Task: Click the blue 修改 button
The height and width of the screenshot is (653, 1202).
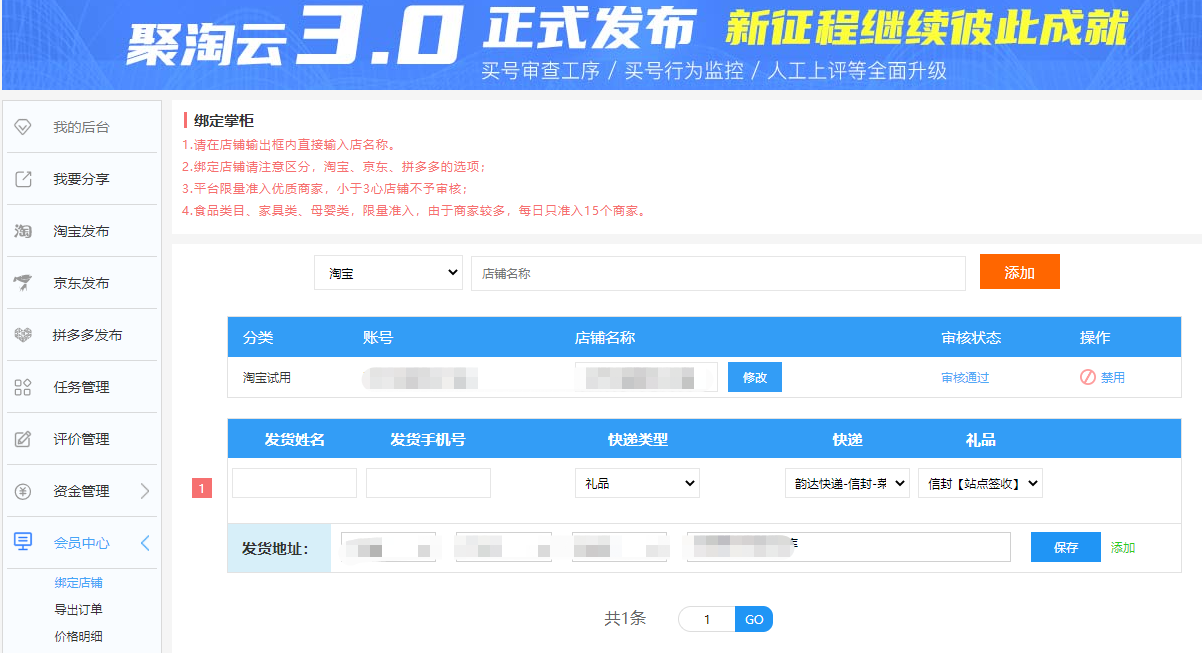Action: pyautogui.click(x=755, y=377)
